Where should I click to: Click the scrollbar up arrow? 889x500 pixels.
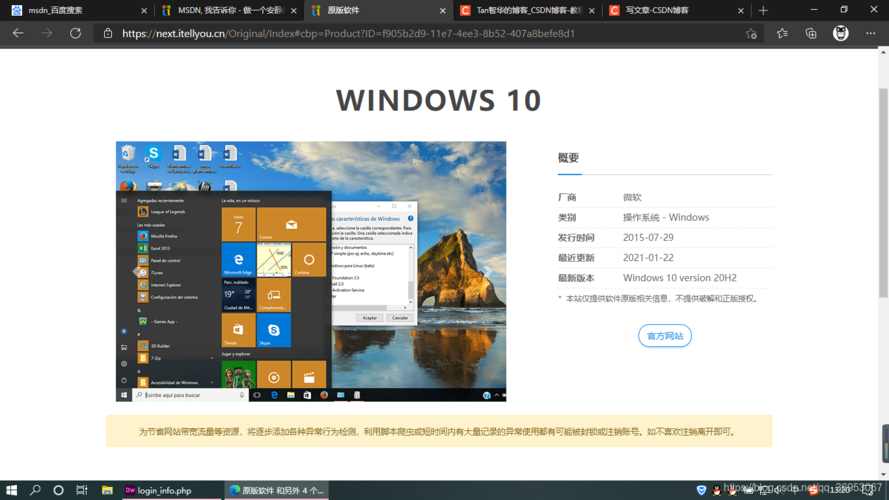pos(883,53)
